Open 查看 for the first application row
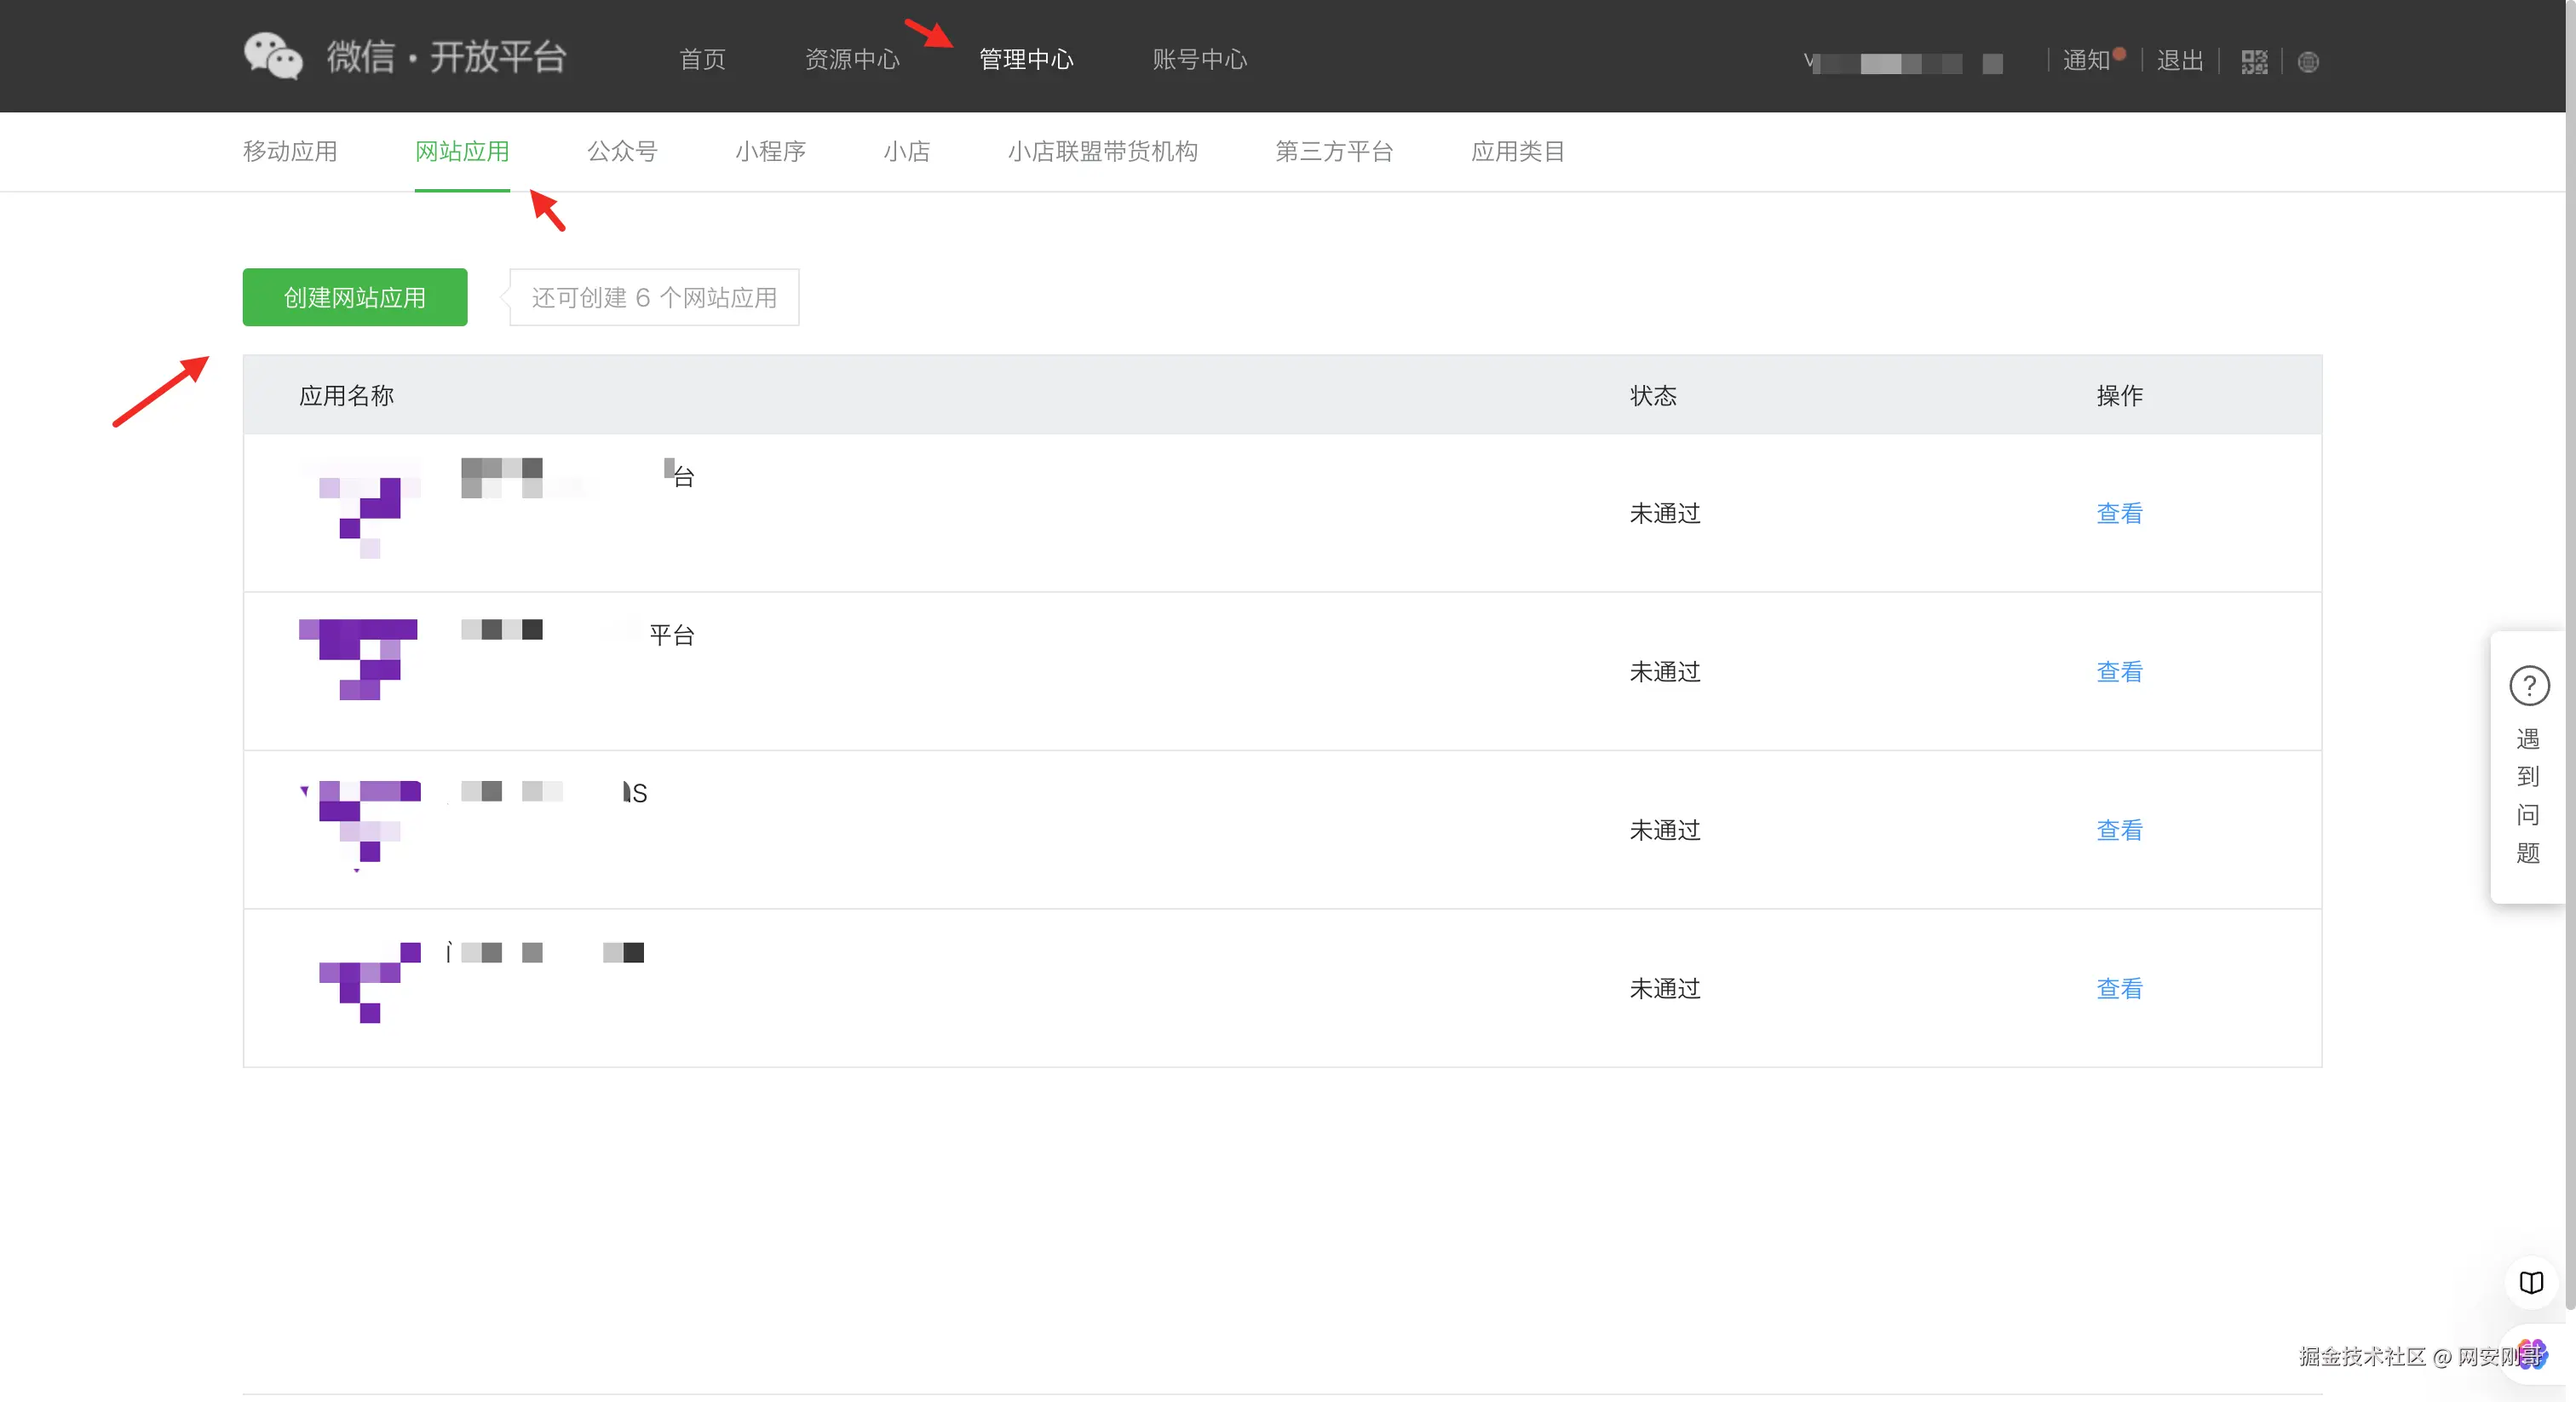2576x1402 pixels. (x=2119, y=513)
